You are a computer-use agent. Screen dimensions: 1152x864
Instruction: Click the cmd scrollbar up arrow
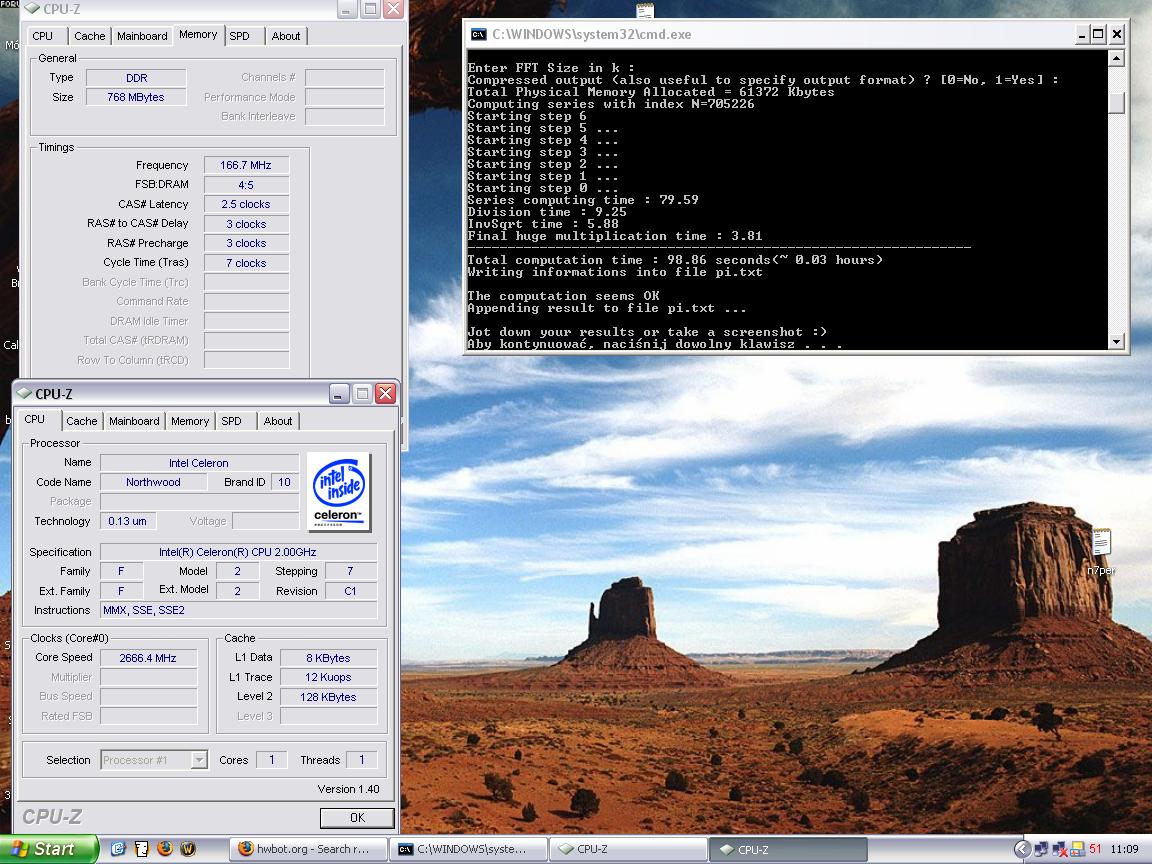[x=1116, y=58]
